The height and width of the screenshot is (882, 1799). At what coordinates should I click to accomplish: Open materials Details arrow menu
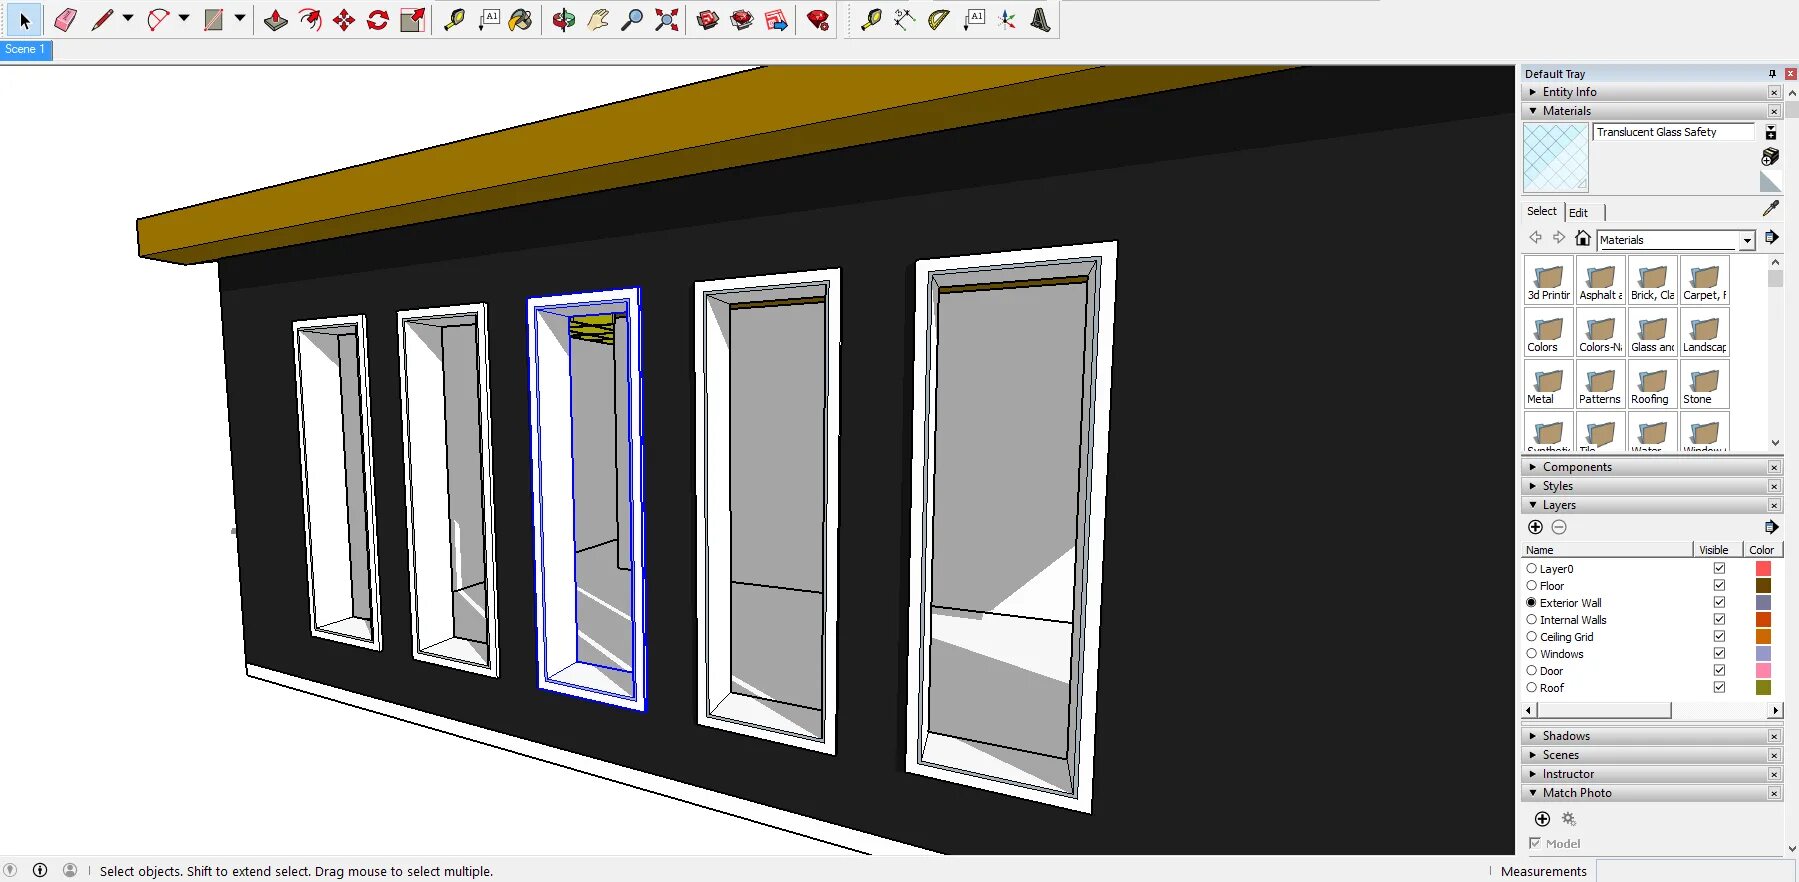point(1771,238)
